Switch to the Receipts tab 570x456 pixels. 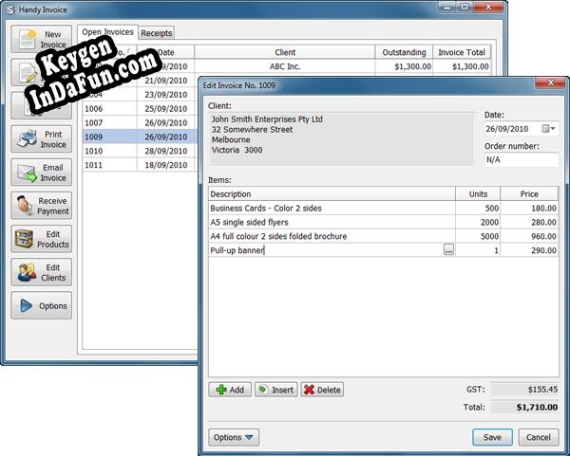(x=156, y=33)
